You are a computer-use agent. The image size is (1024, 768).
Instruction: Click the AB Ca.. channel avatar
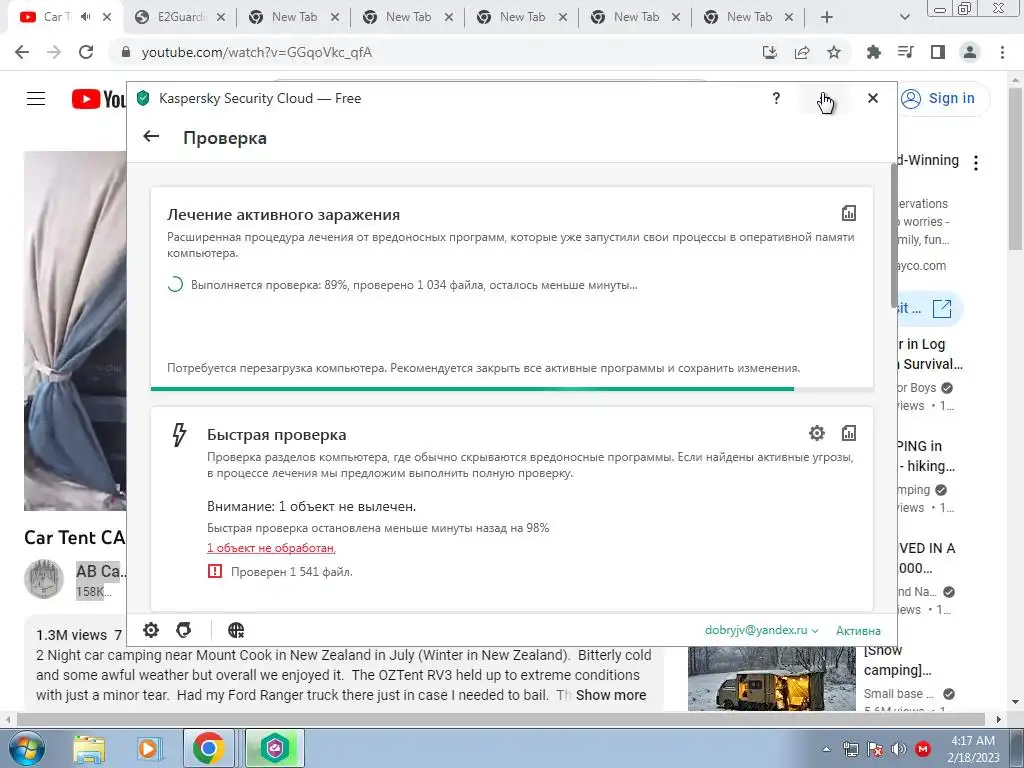click(44, 579)
